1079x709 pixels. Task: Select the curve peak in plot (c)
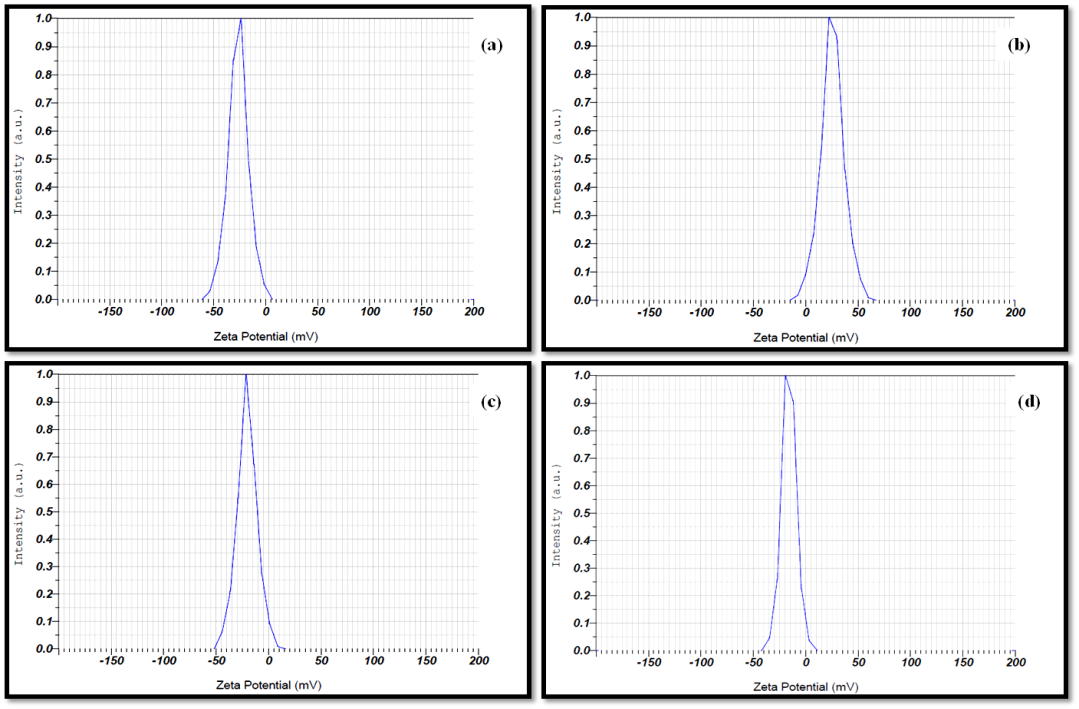click(x=246, y=375)
